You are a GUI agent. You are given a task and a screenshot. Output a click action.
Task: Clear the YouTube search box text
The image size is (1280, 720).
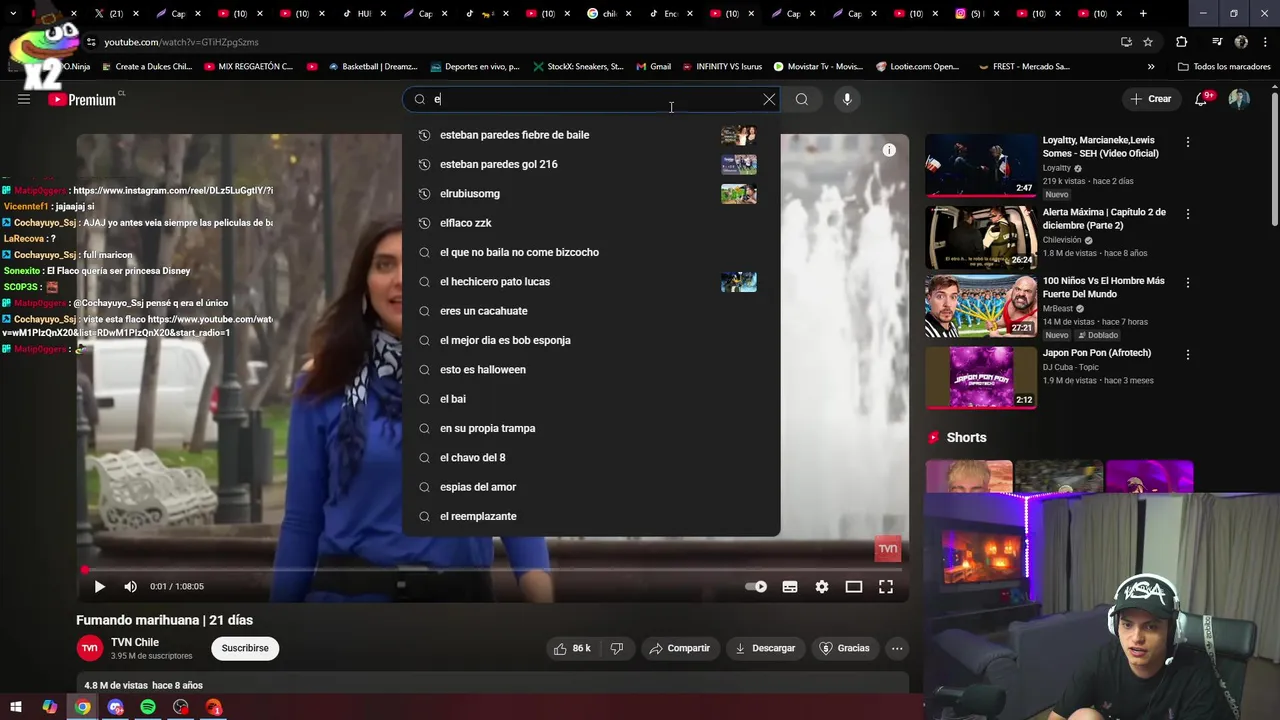click(x=769, y=99)
